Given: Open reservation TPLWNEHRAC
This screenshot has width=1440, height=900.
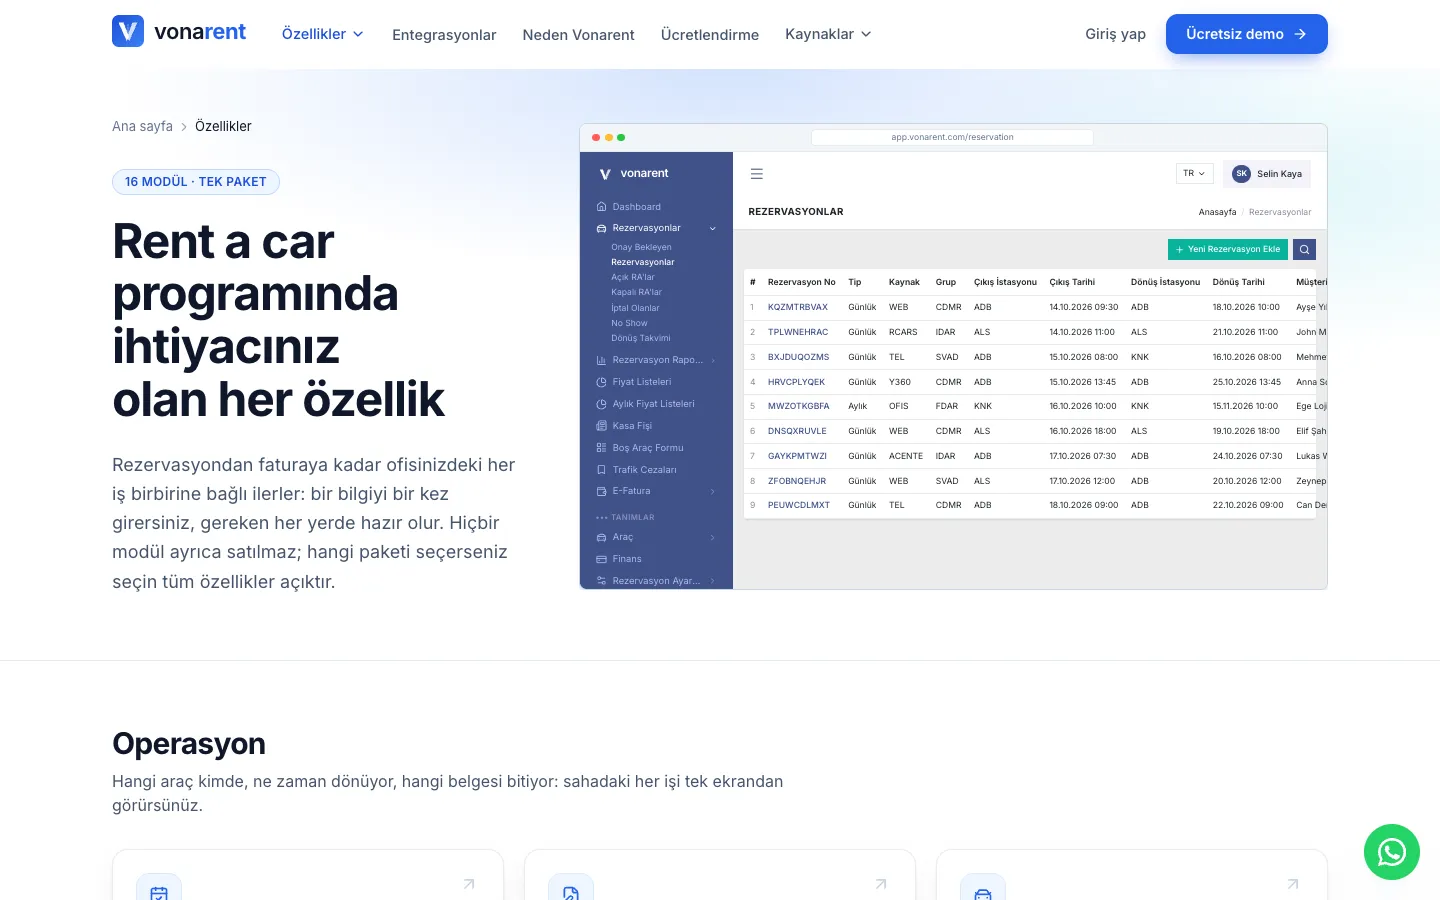Looking at the screenshot, I should 798,332.
